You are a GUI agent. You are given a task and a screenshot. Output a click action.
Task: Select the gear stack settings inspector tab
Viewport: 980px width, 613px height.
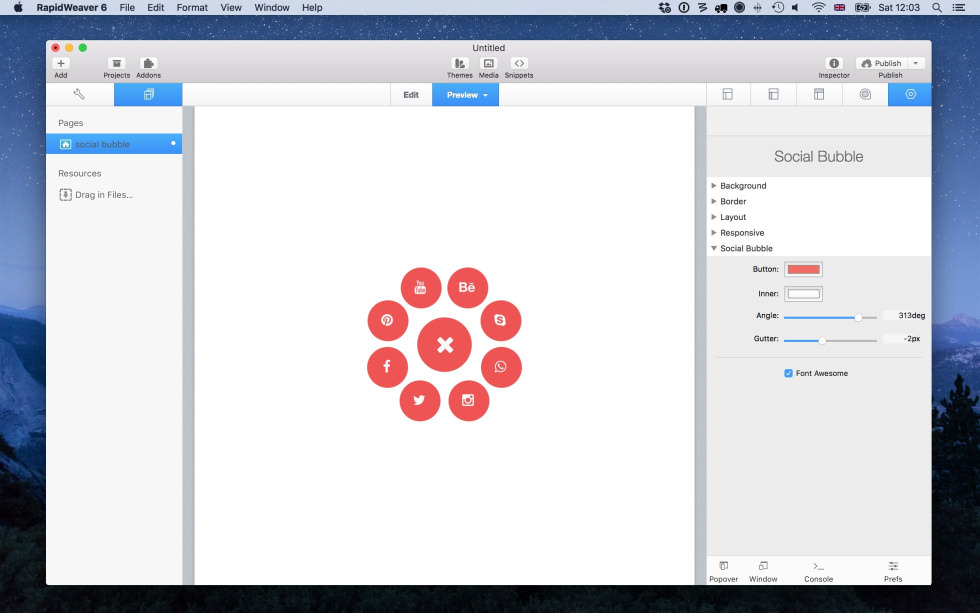(x=910, y=94)
